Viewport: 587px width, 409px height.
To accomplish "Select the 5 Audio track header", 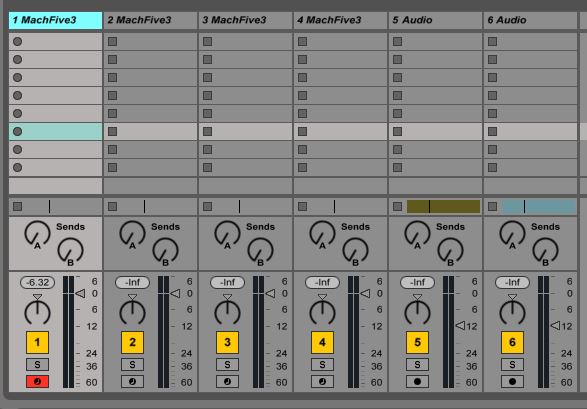I will [x=436, y=20].
